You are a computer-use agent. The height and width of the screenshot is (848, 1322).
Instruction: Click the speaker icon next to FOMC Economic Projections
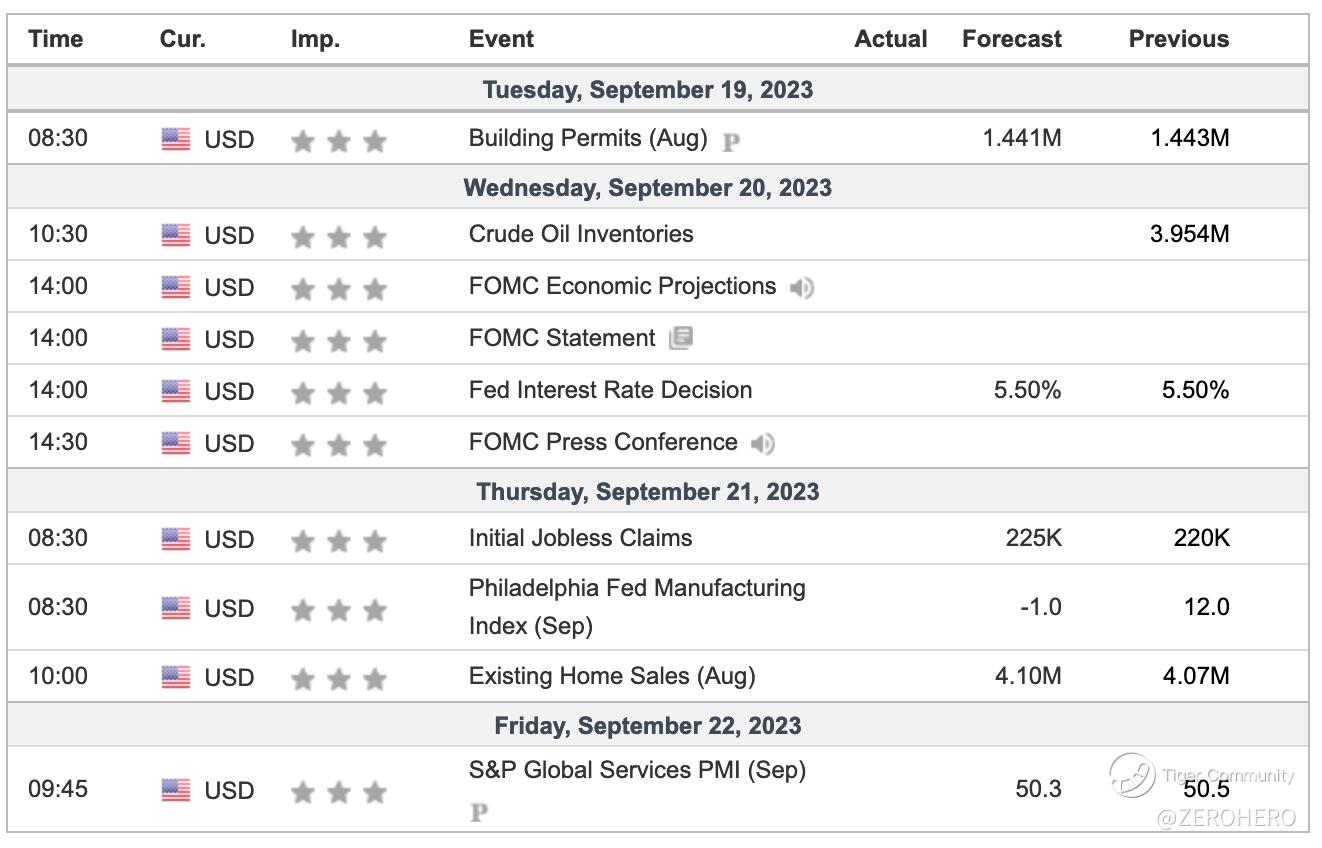click(801, 288)
